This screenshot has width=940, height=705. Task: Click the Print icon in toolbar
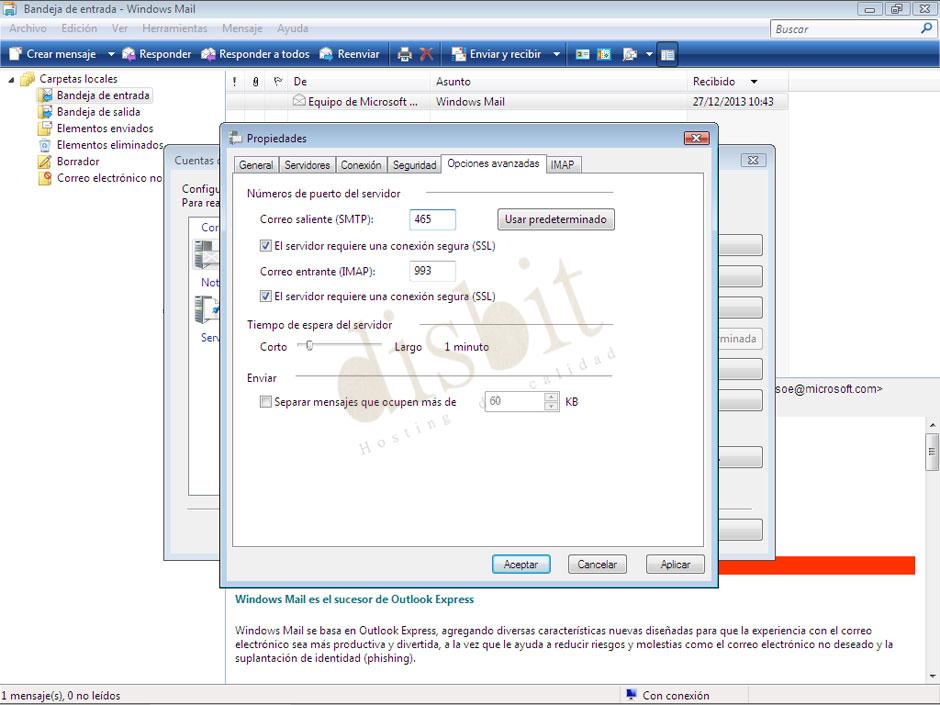coord(404,54)
